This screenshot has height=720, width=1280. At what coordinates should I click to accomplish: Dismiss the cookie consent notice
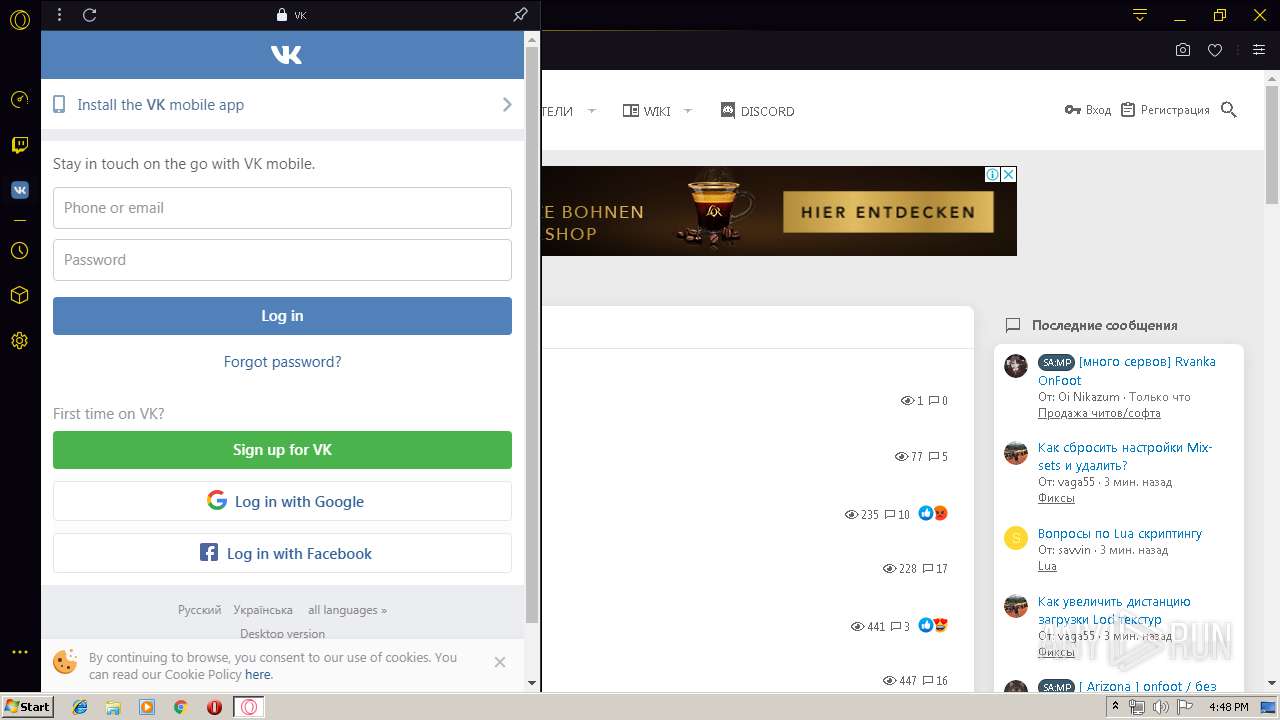tap(500, 662)
